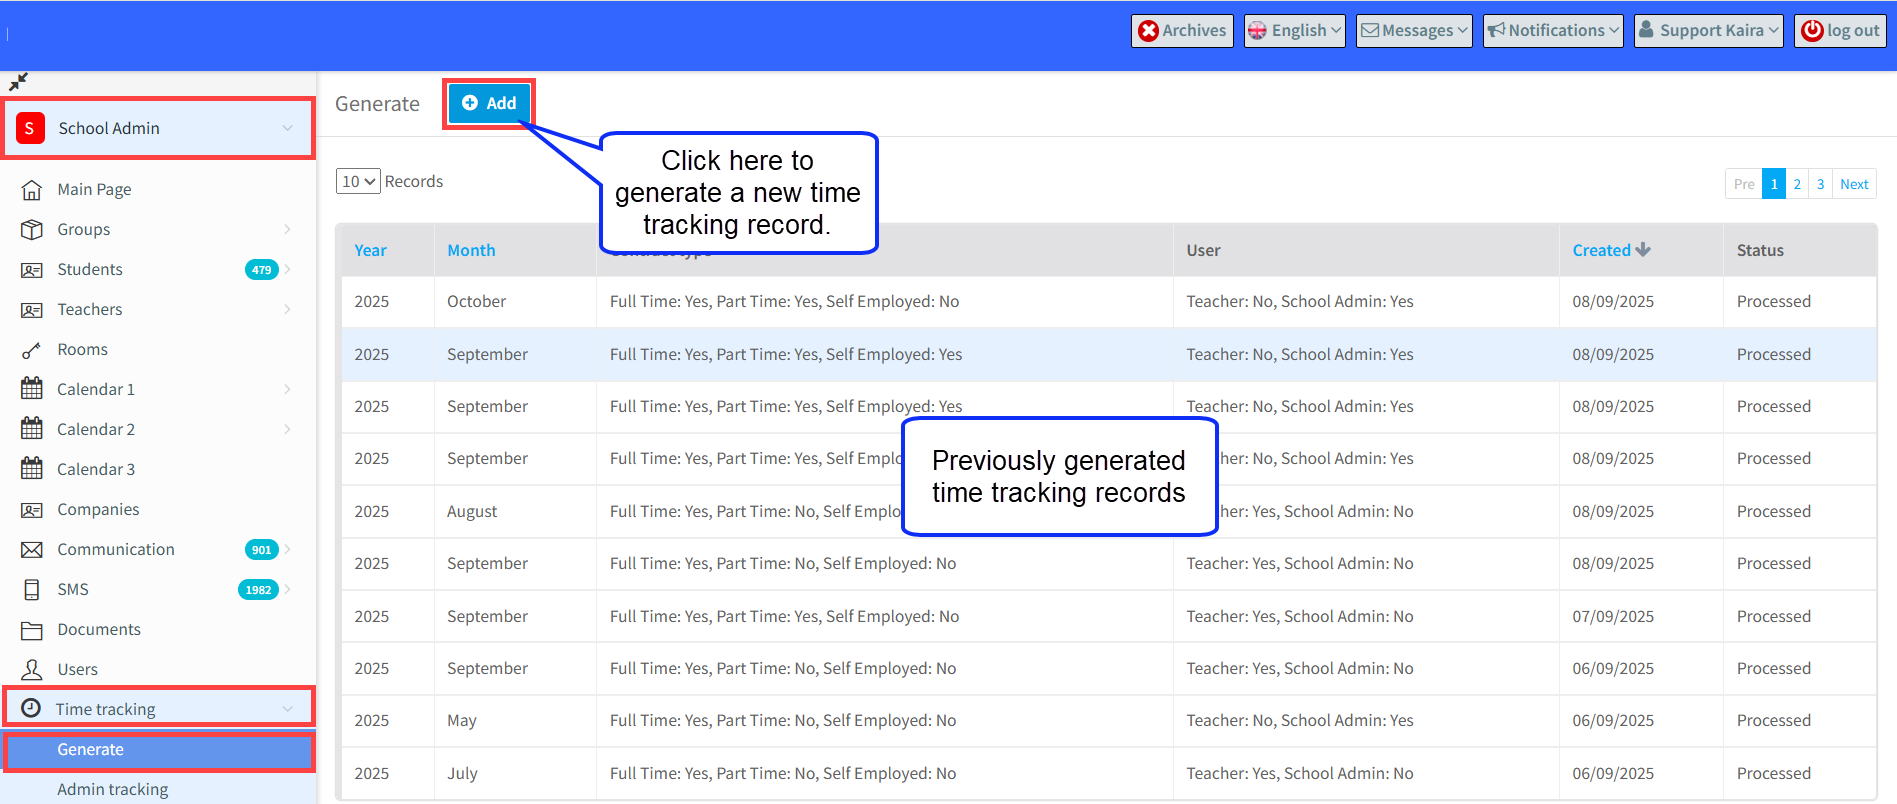
Task: Select Admin tracking submenu item
Action: tap(112, 789)
